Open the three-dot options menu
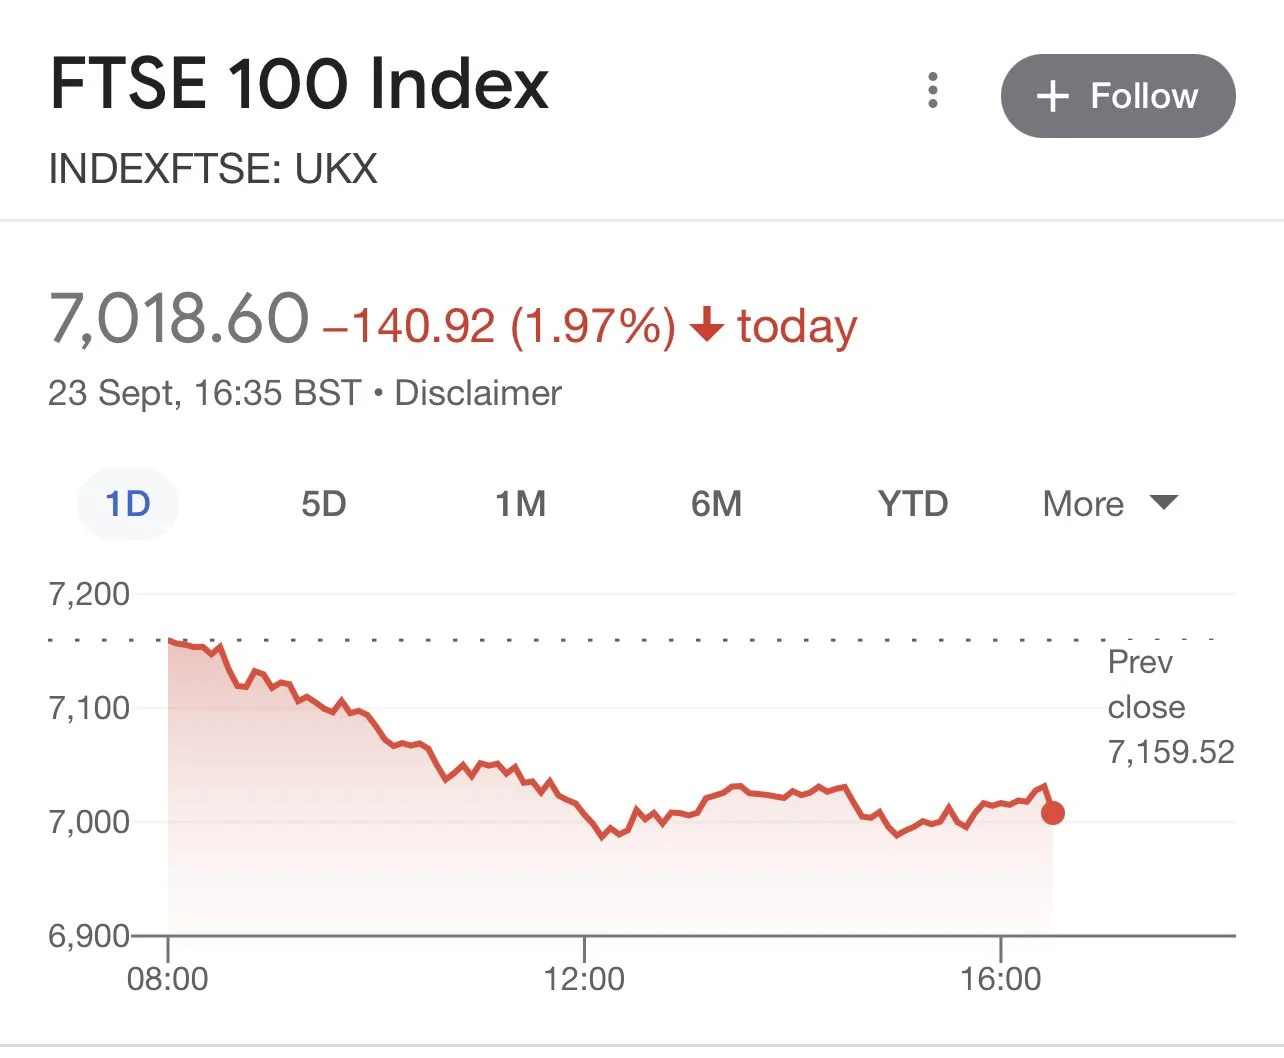 click(x=933, y=90)
